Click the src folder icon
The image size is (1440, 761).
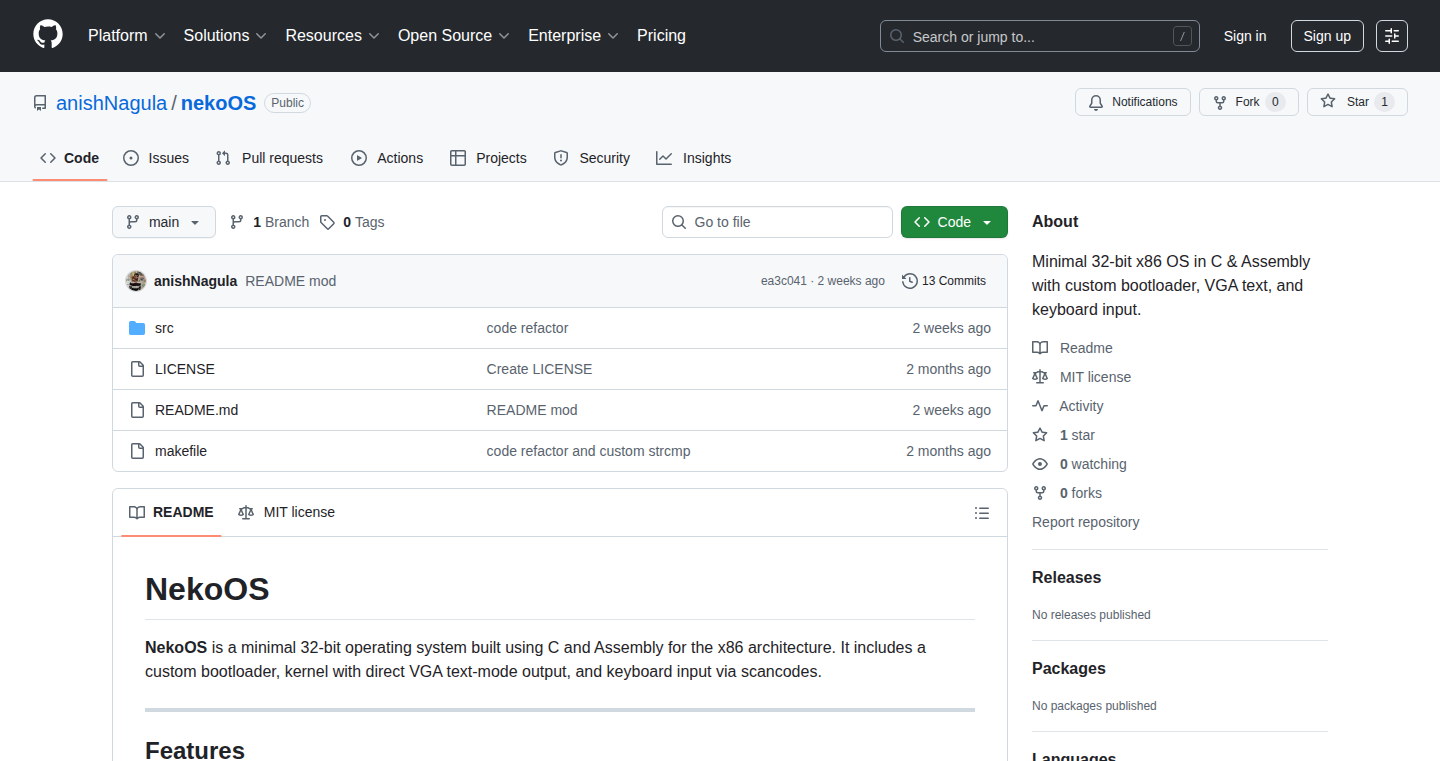(x=137, y=328)
